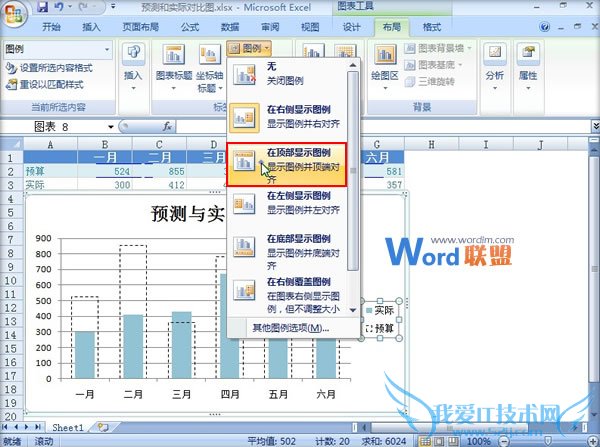
Task: Click the 100% zoom level button
Action: [x=478, y=441]
